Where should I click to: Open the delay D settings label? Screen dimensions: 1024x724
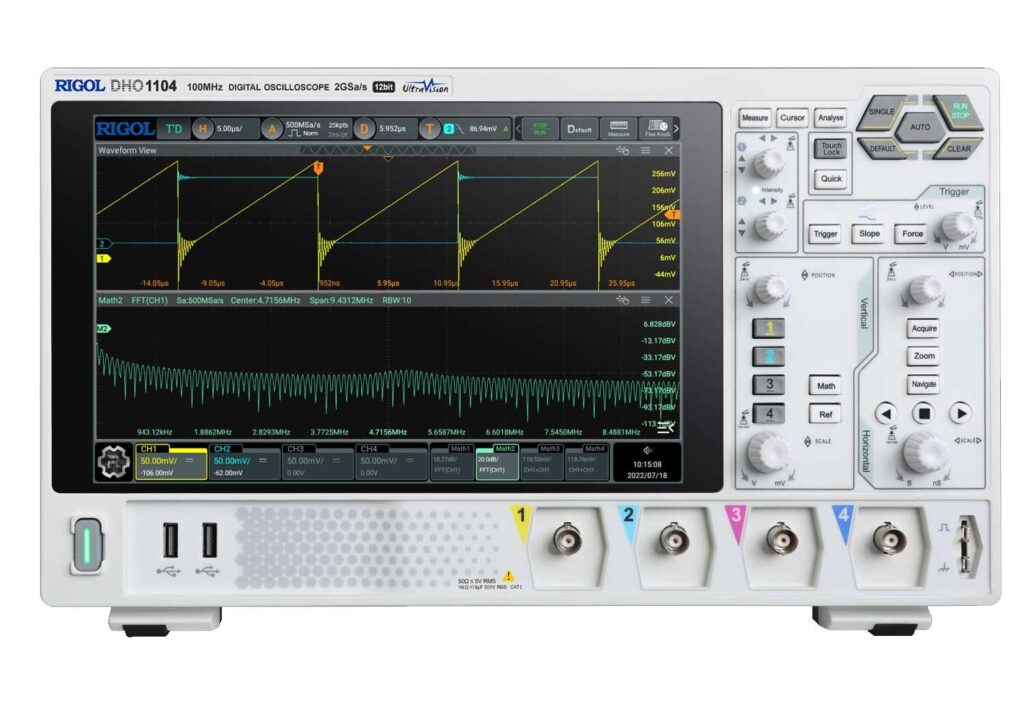pos(364,129)
